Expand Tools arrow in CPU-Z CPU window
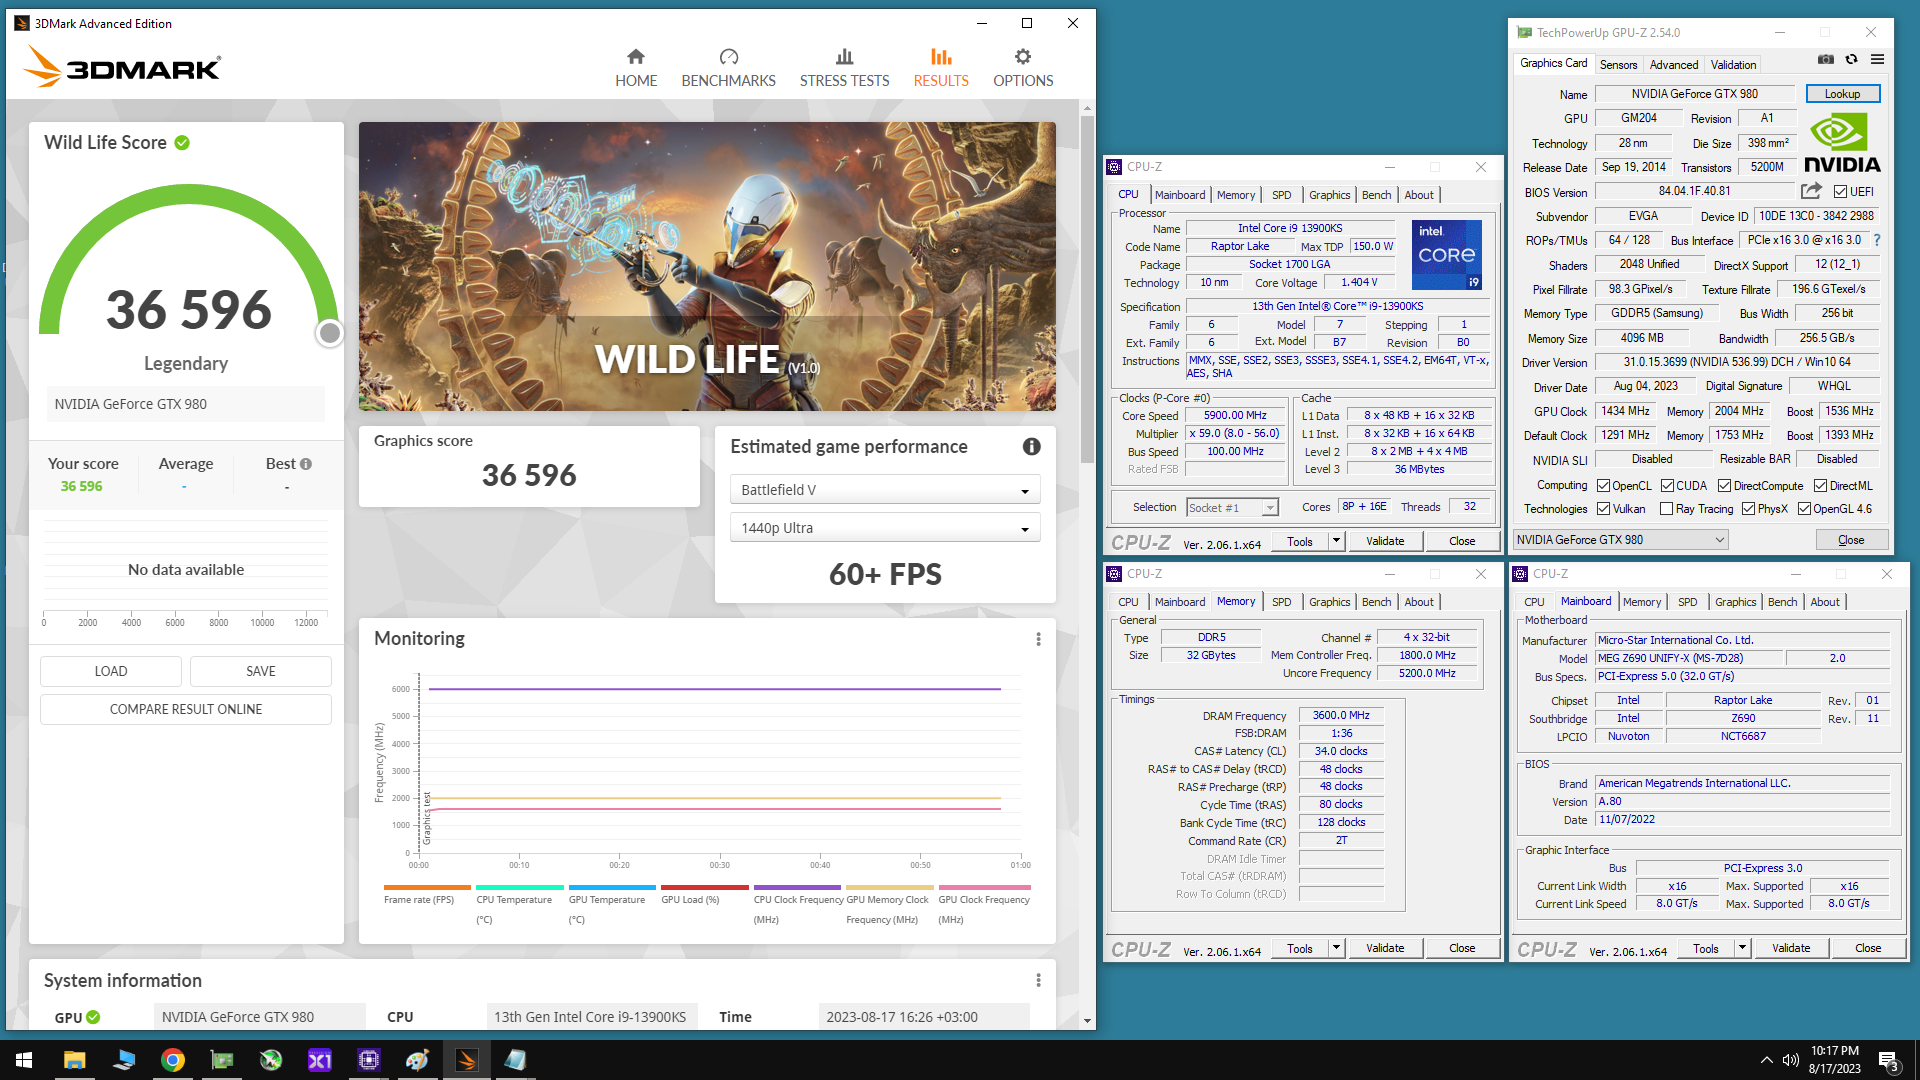 click(x=1335, y=541)
